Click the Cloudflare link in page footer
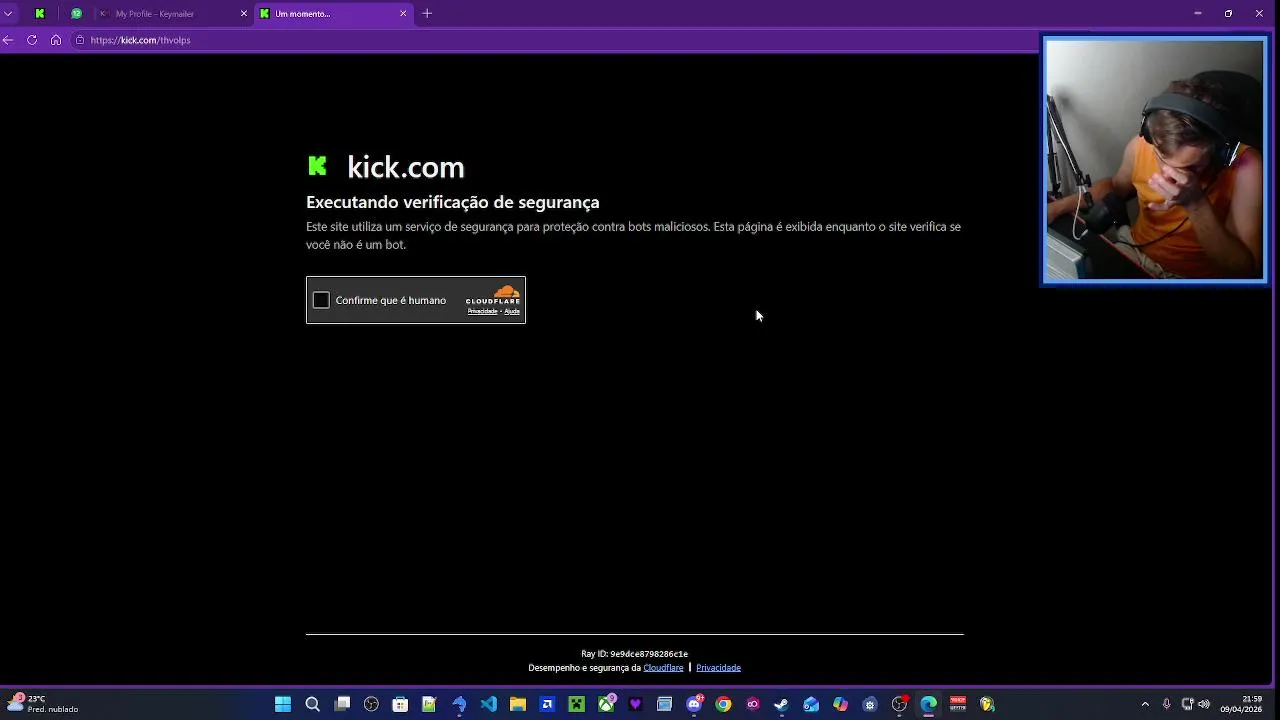The image size is (1280, 720). [x=663, y=668]
